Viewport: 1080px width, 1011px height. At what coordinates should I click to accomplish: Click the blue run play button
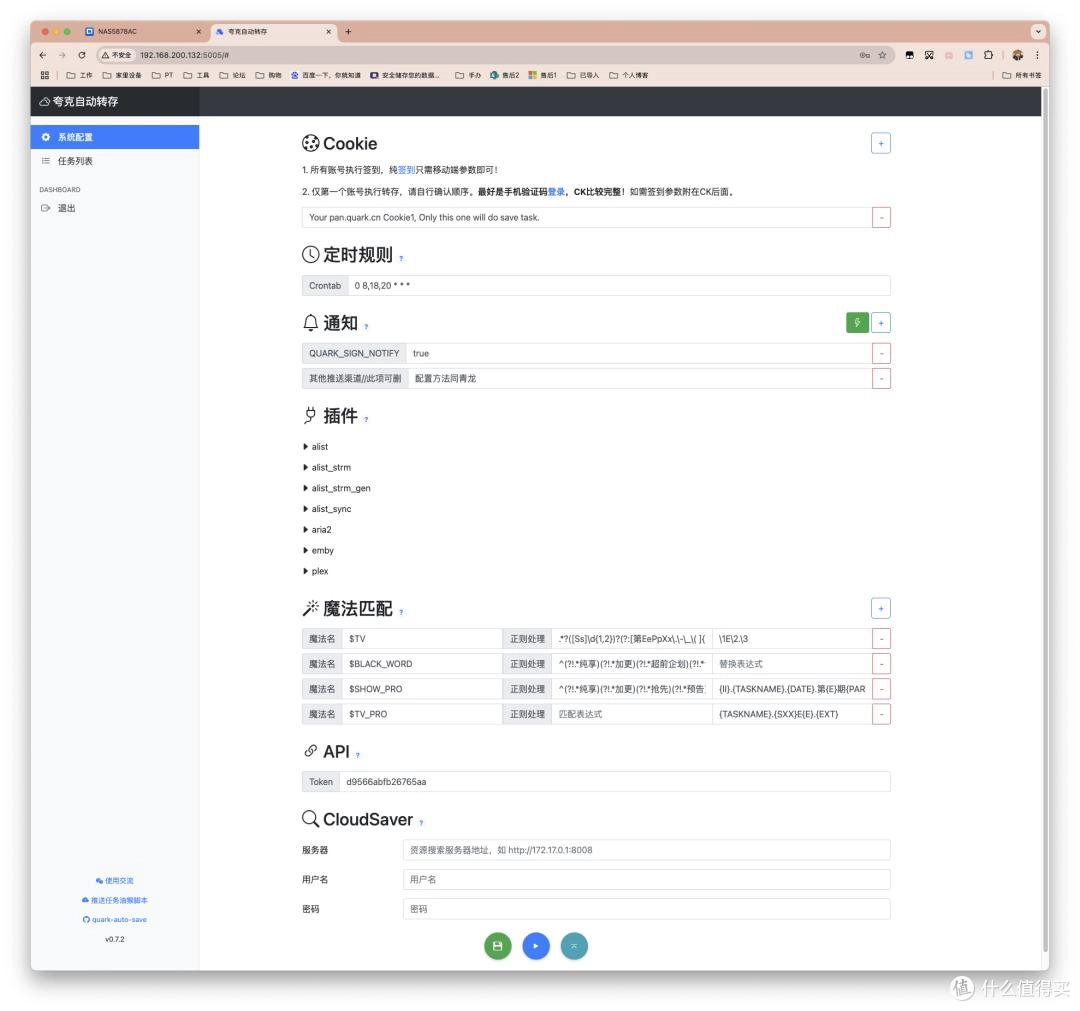coord(536,946)
